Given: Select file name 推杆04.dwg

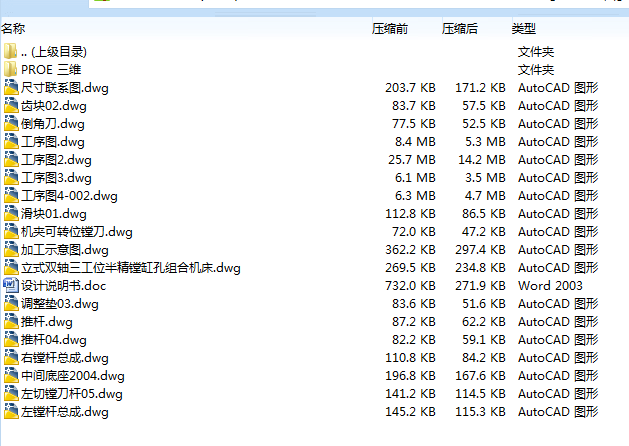Looking at the screenshot, I should [x=54, y=340].
